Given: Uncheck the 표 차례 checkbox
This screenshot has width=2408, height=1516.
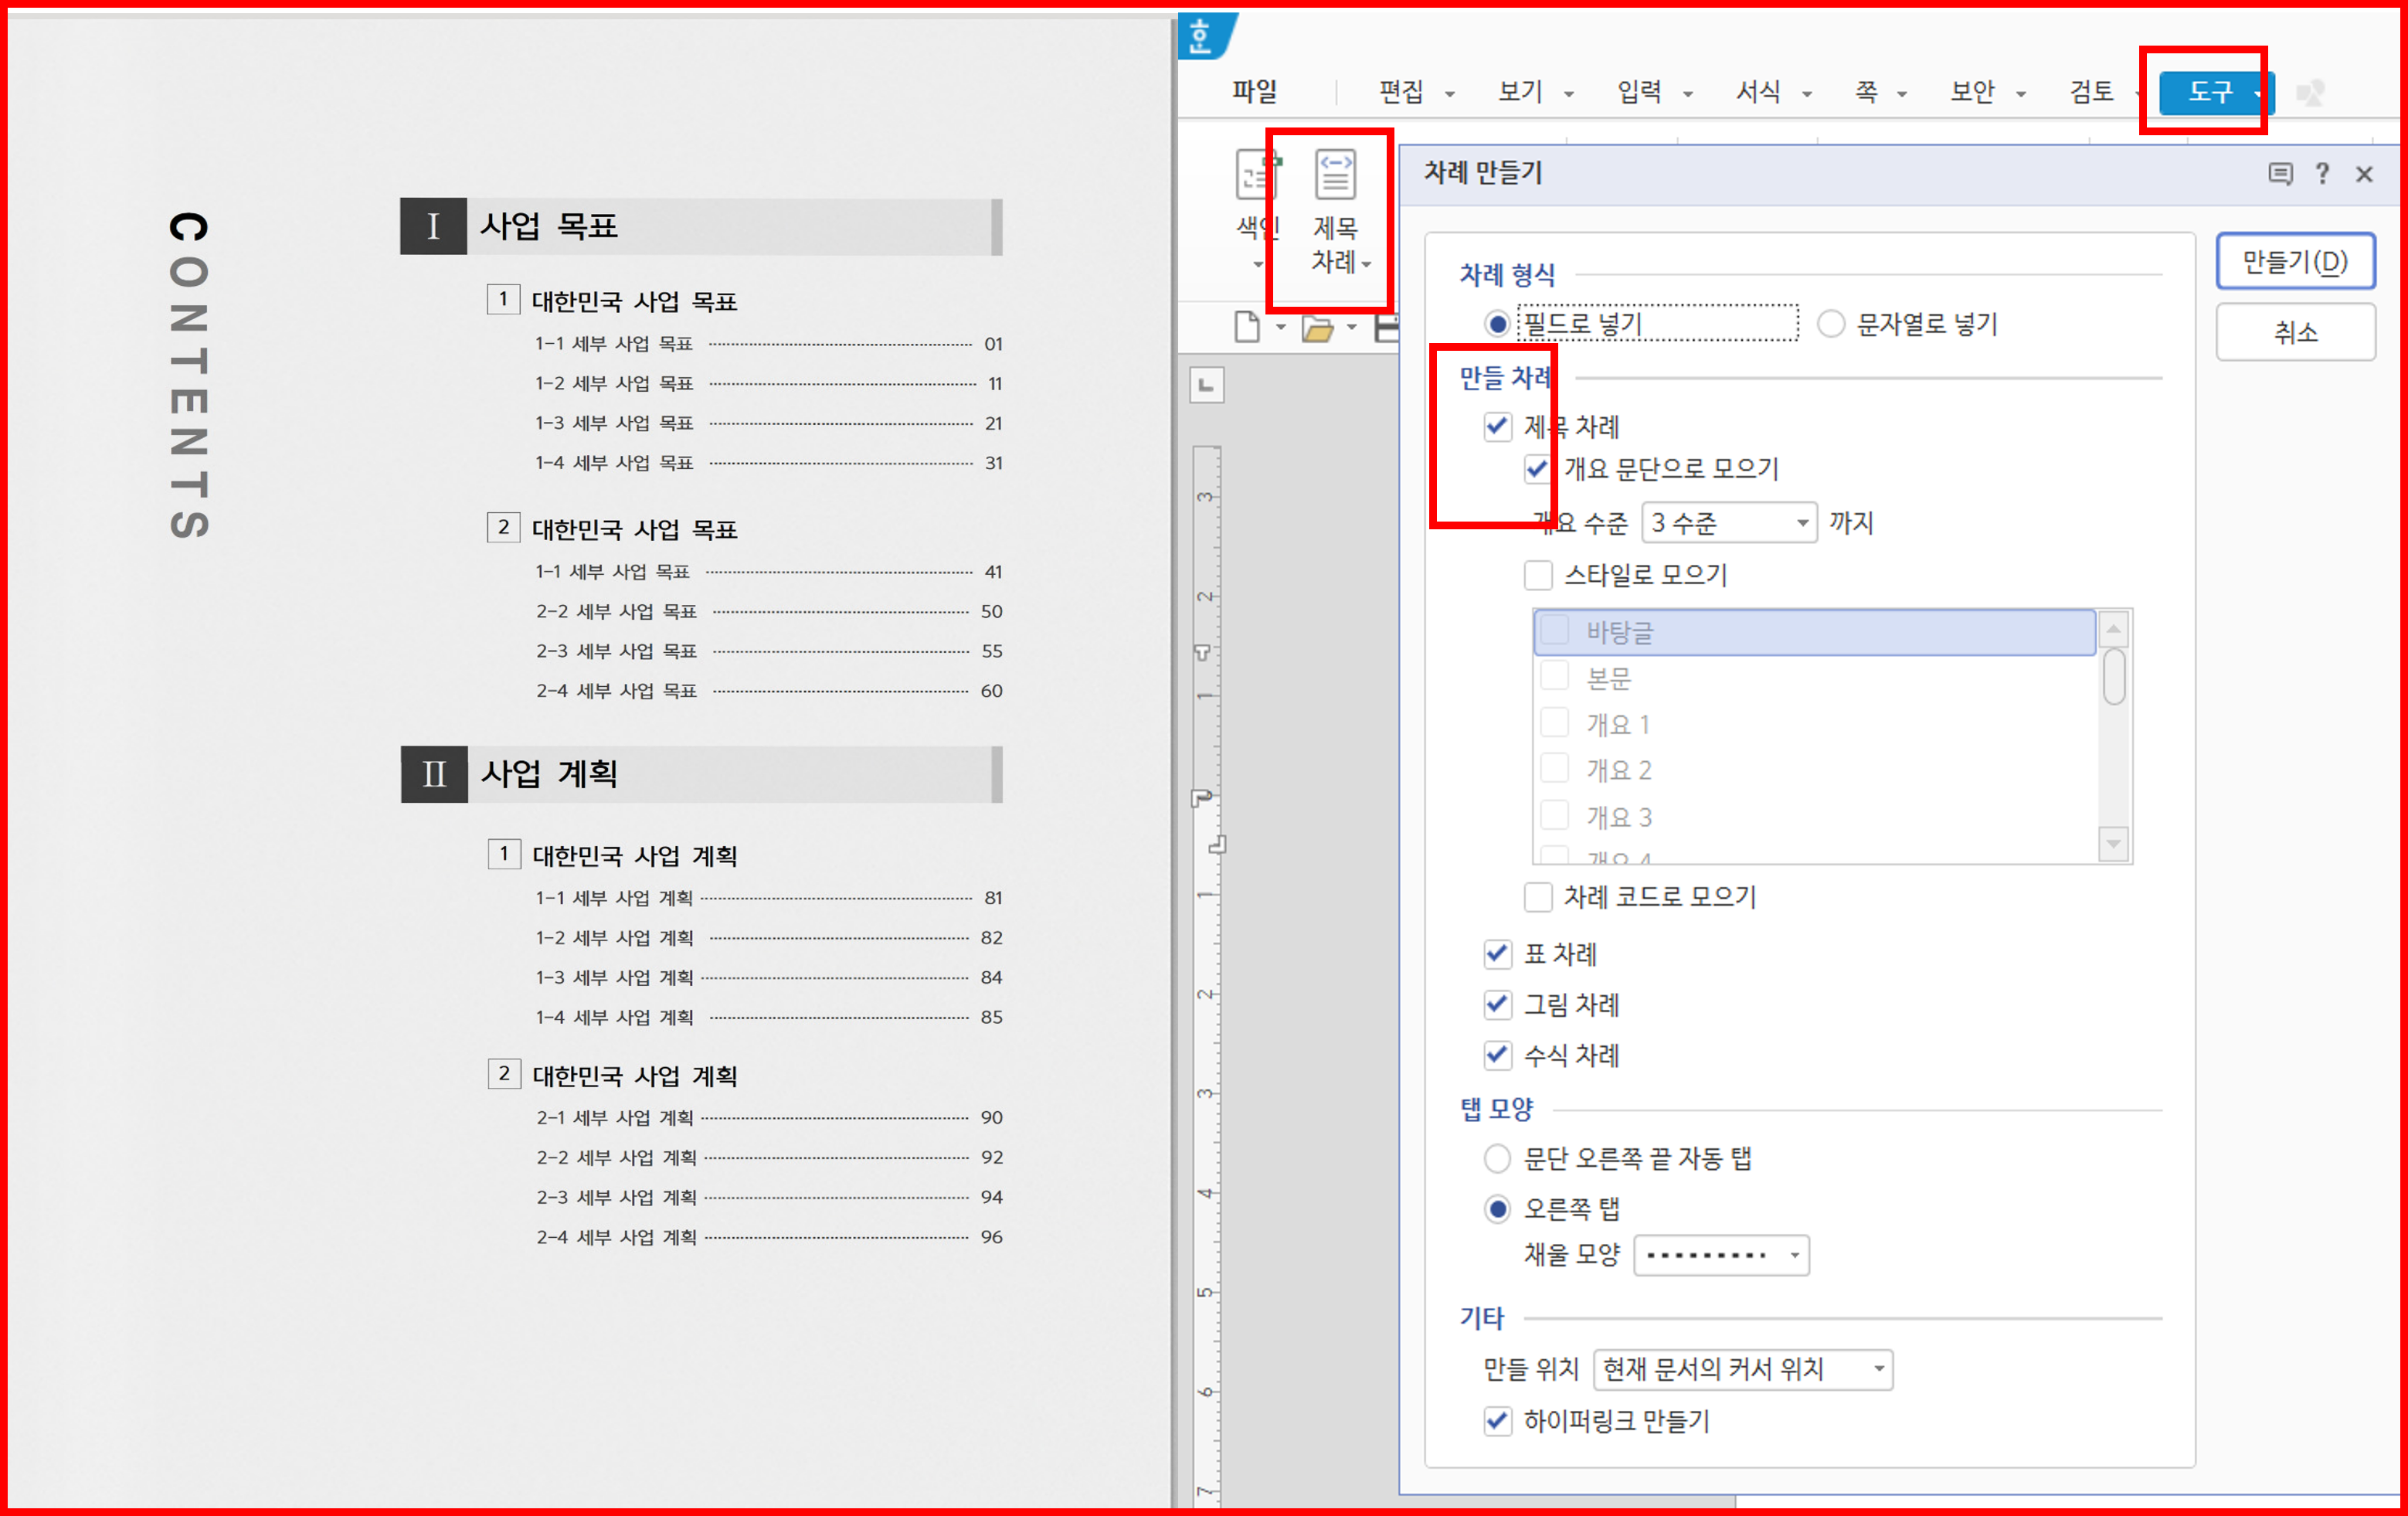Looking at the screenshot, I should tap(1497, 954).
